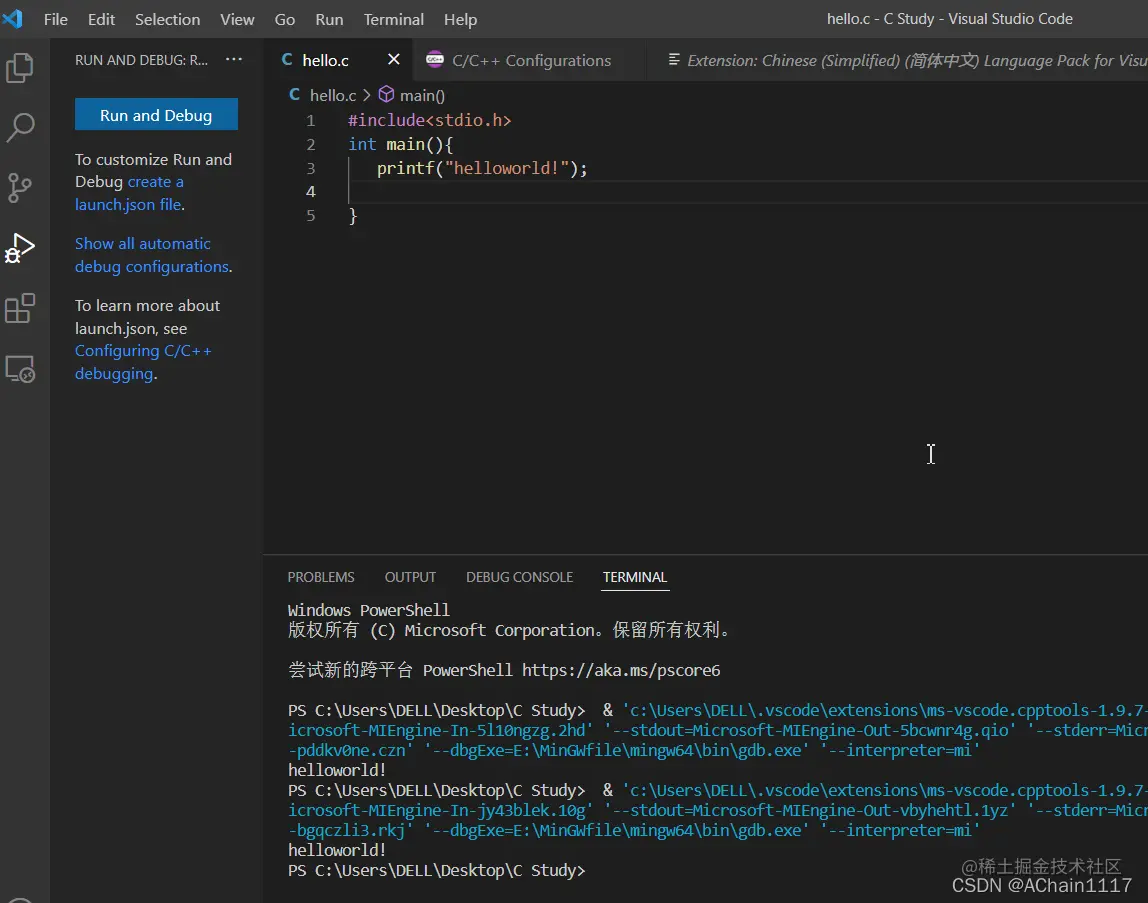
Task: Switch to the hello.c tab
Action: (325, 60)
